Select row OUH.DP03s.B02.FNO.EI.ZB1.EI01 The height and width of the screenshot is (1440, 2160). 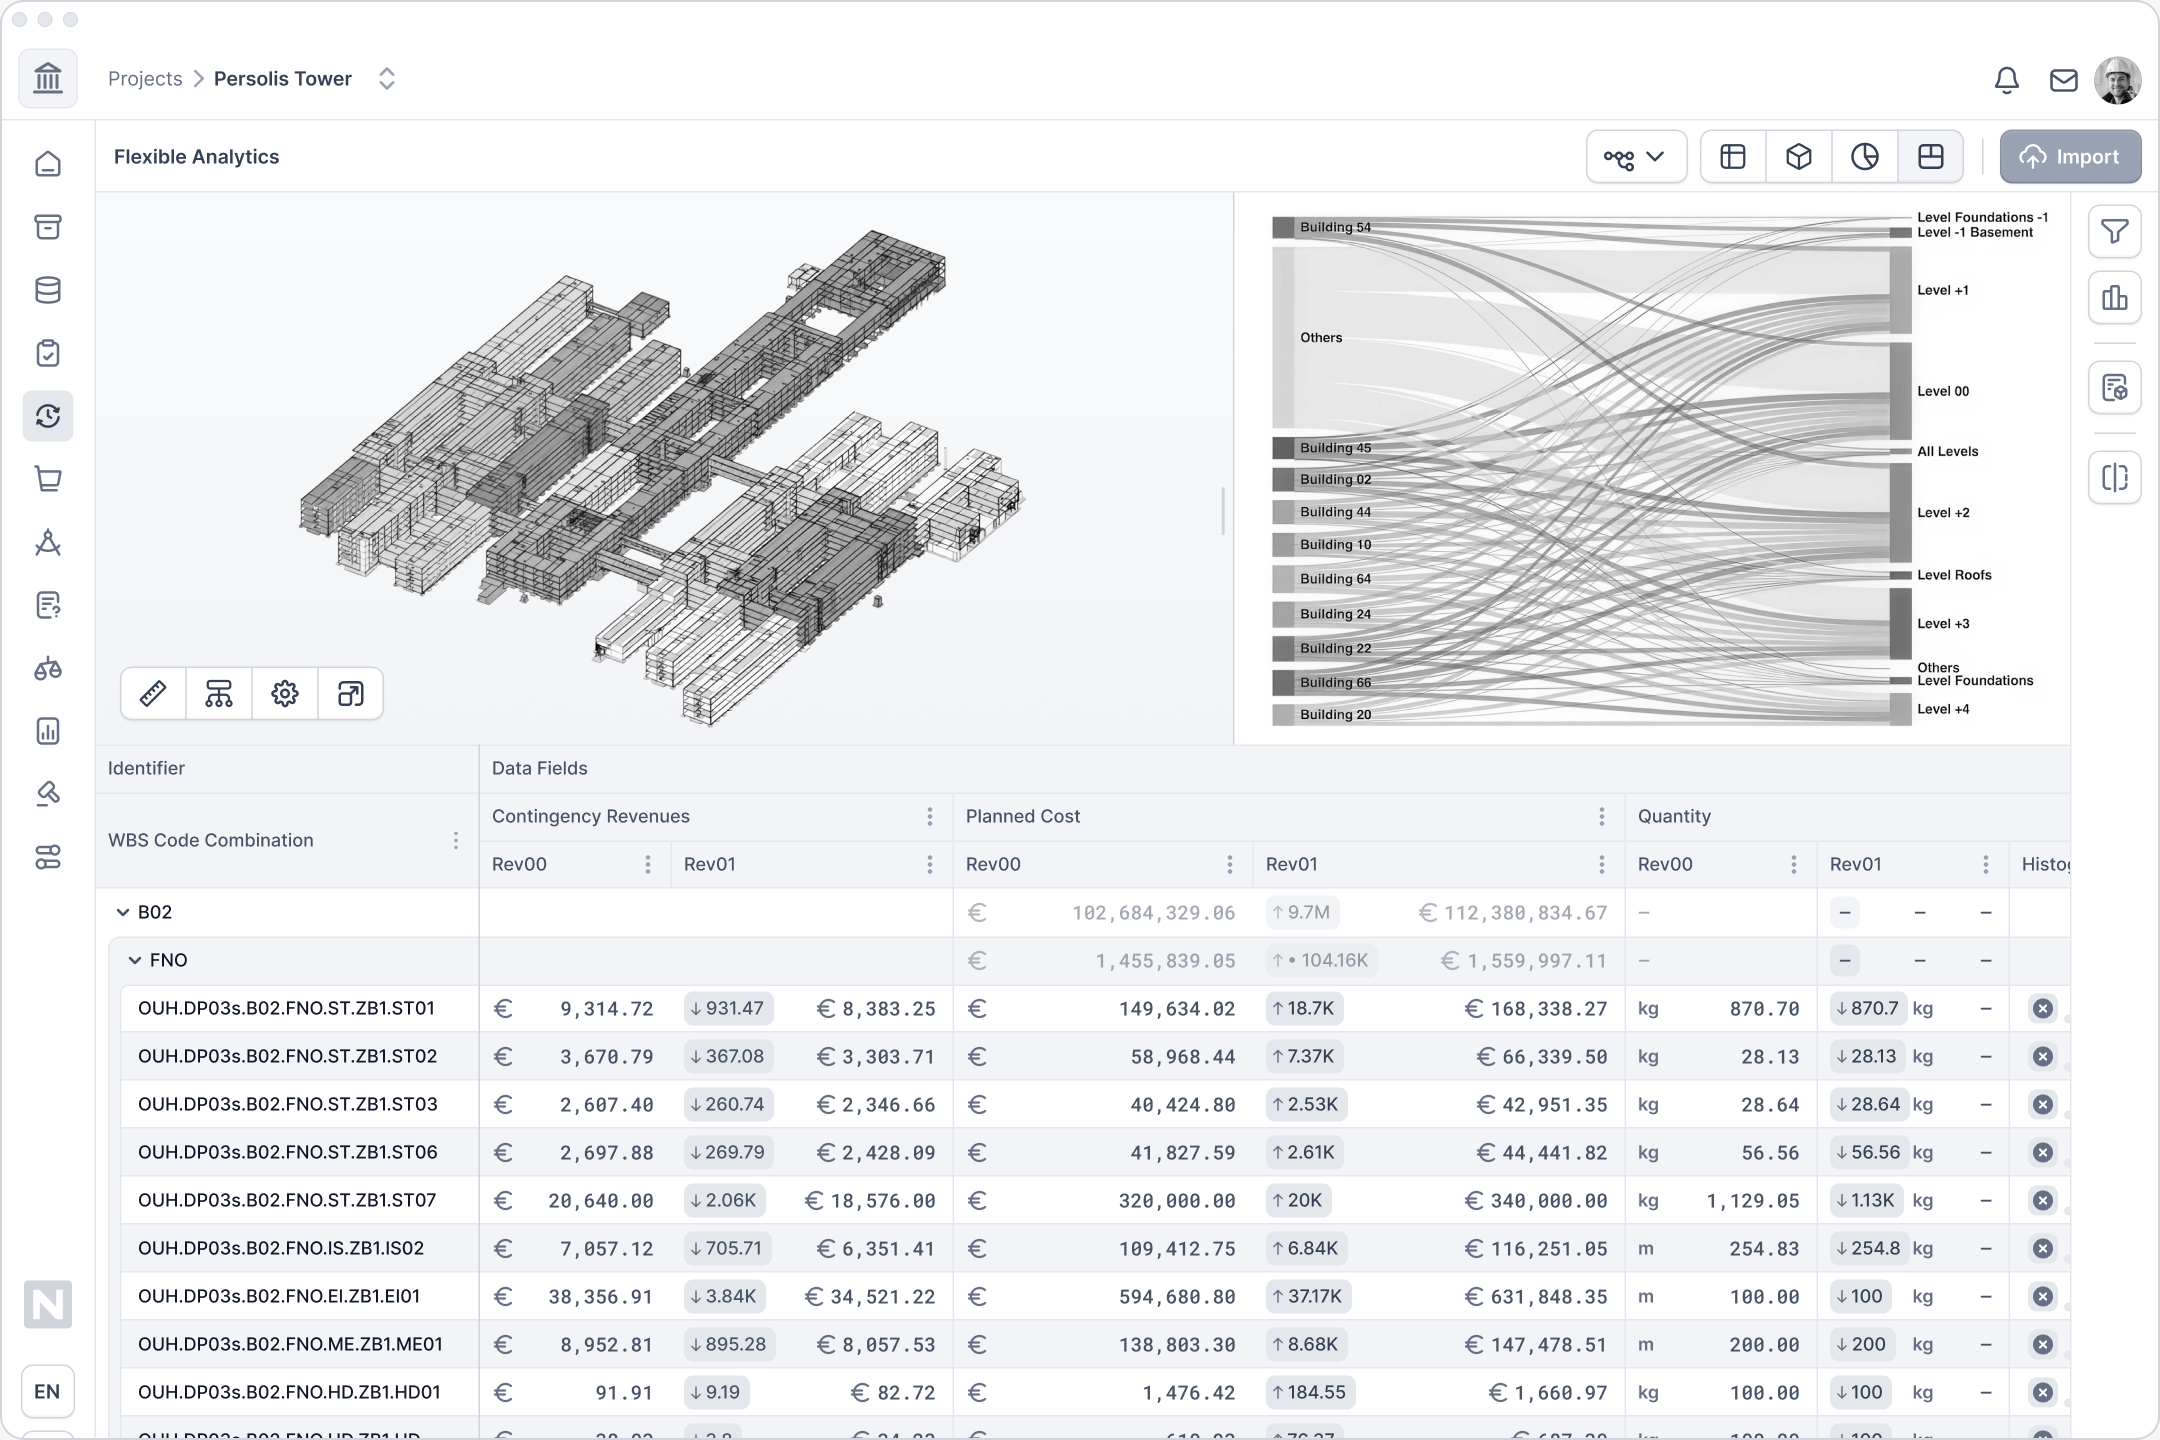click(x=280, y=1296)
